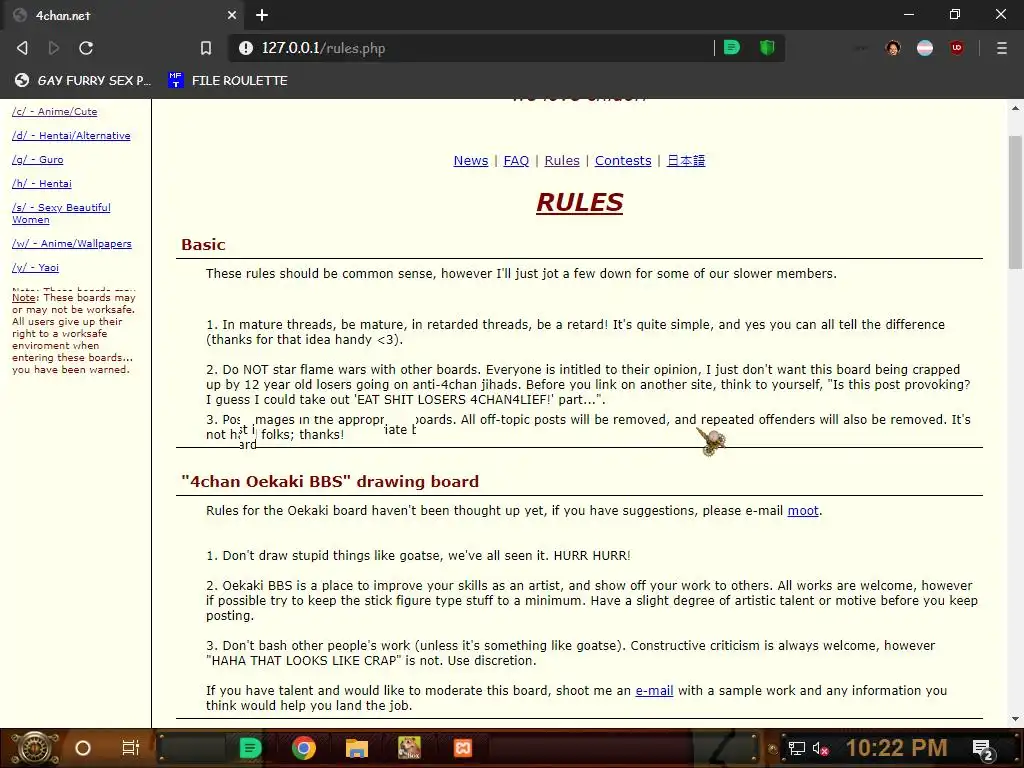Open the steampunk Start button
Image resolution: width=1024 pixels, height=768 pixels.
tap(34, 748)
